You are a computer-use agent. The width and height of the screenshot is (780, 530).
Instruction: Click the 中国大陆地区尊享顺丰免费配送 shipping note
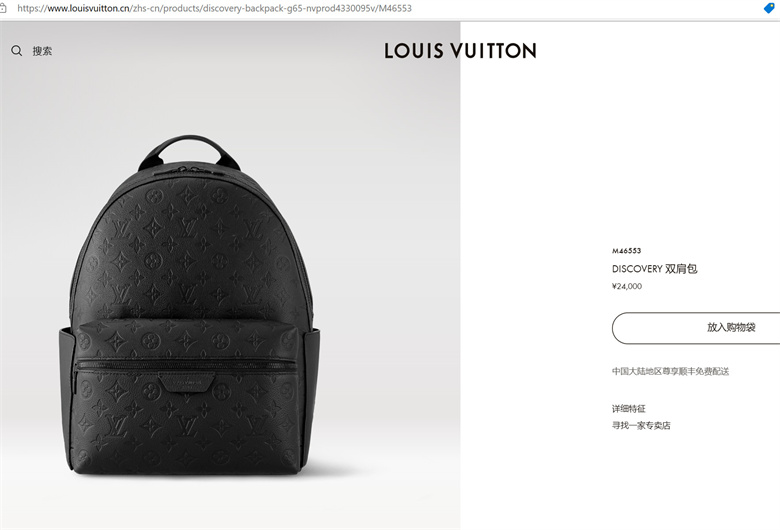670,371
